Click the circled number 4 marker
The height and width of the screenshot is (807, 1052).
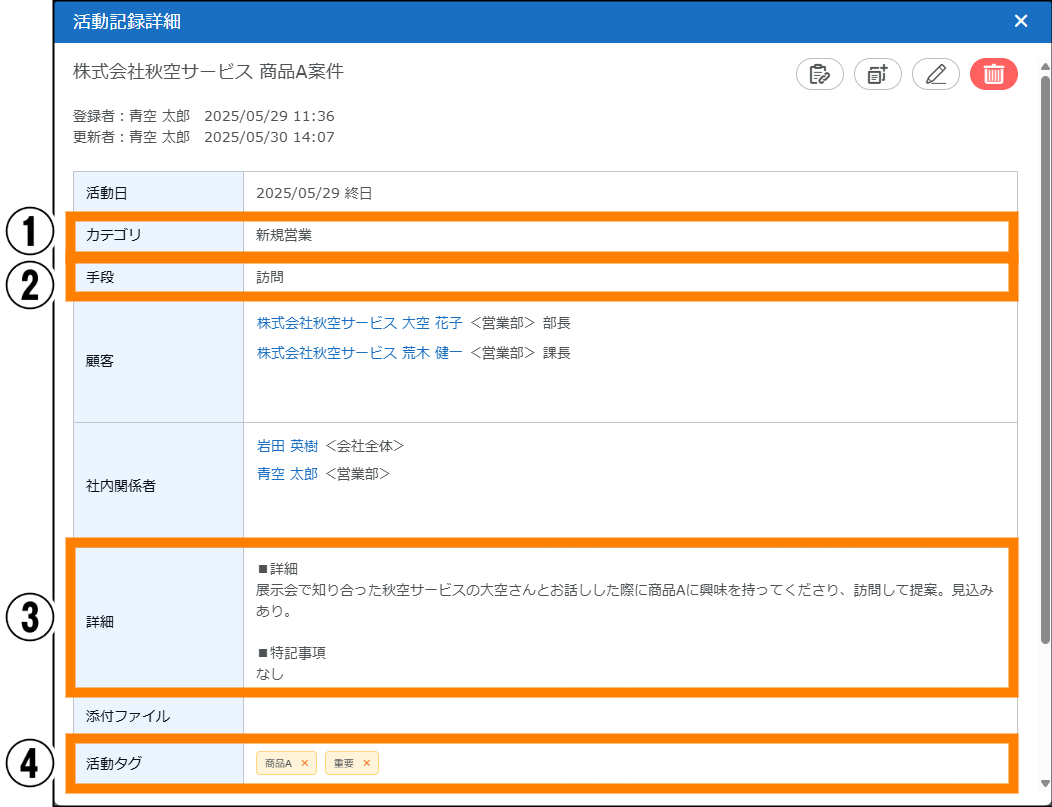click(30, 764)
